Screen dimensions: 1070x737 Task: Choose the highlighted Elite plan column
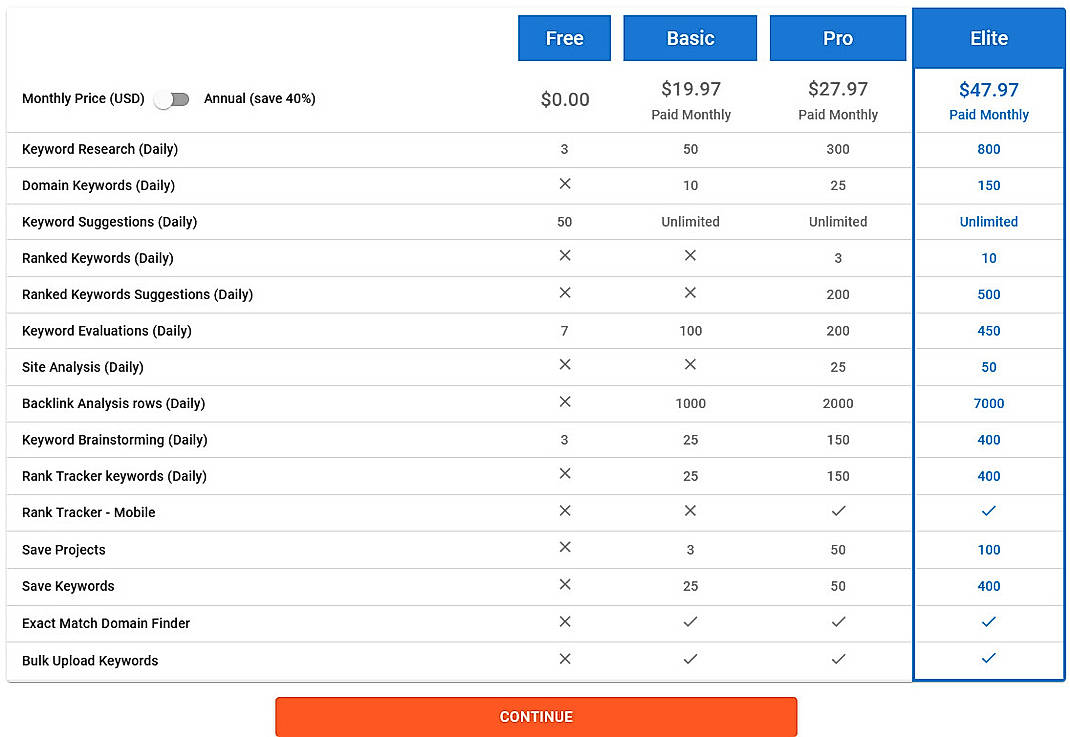[x=989, y=38]
